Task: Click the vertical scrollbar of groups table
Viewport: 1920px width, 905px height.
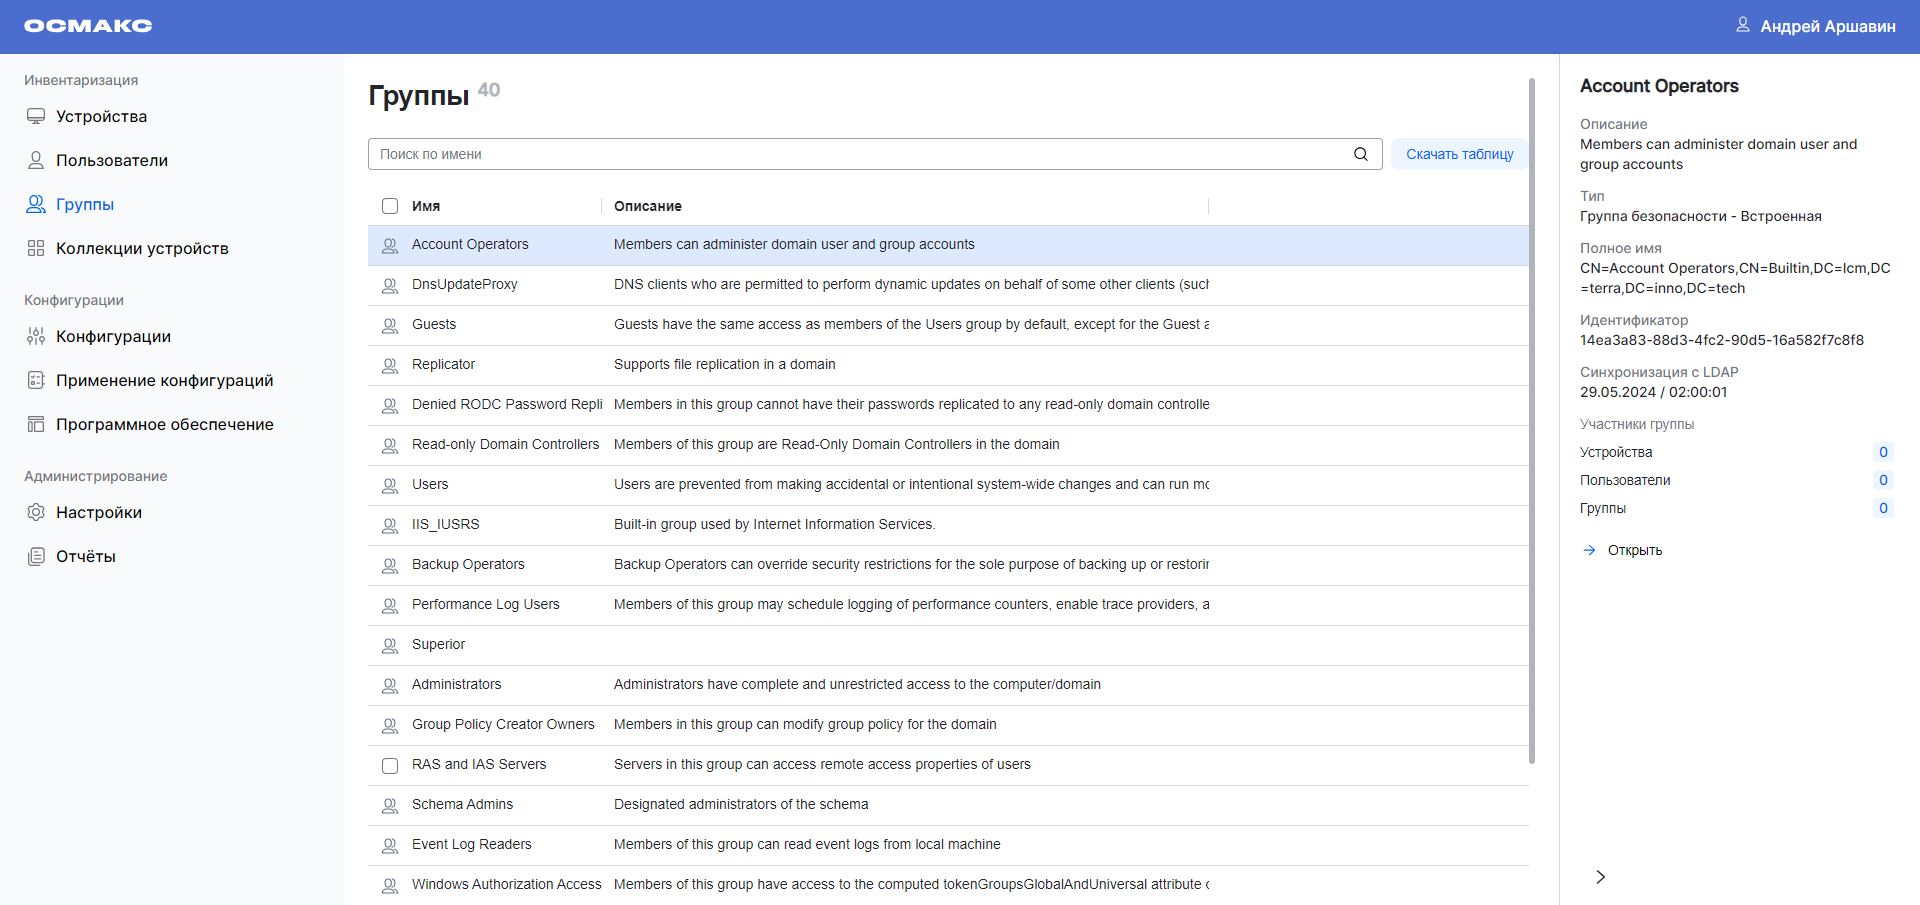Action: click(1531, 420)
